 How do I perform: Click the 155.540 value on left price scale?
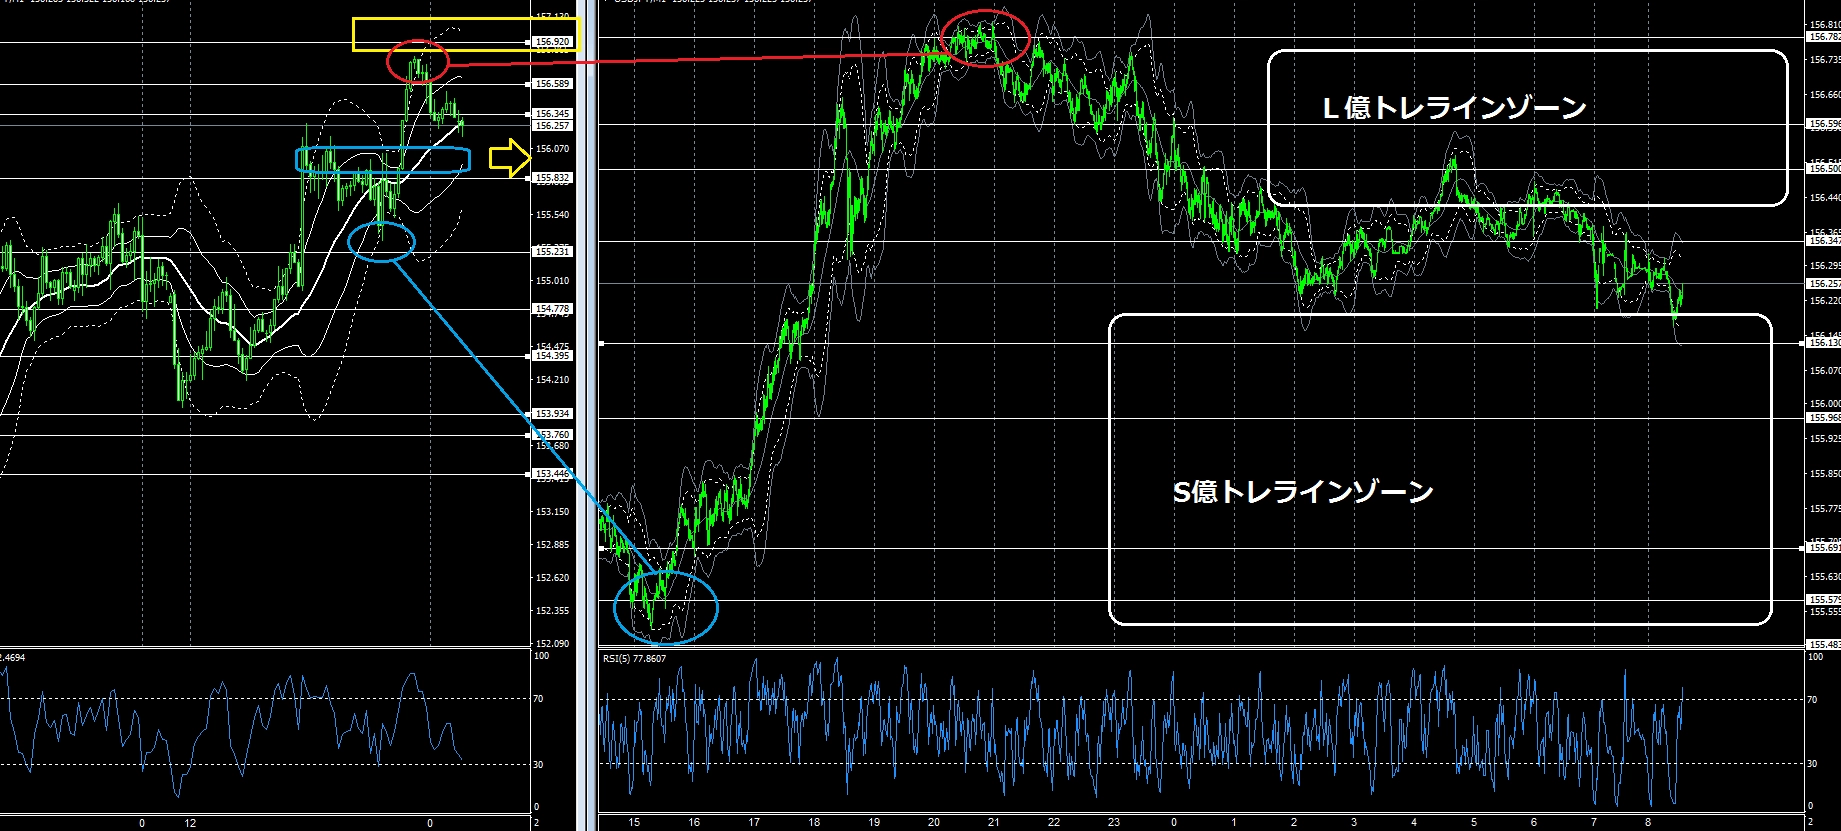[x=553, y=215]
